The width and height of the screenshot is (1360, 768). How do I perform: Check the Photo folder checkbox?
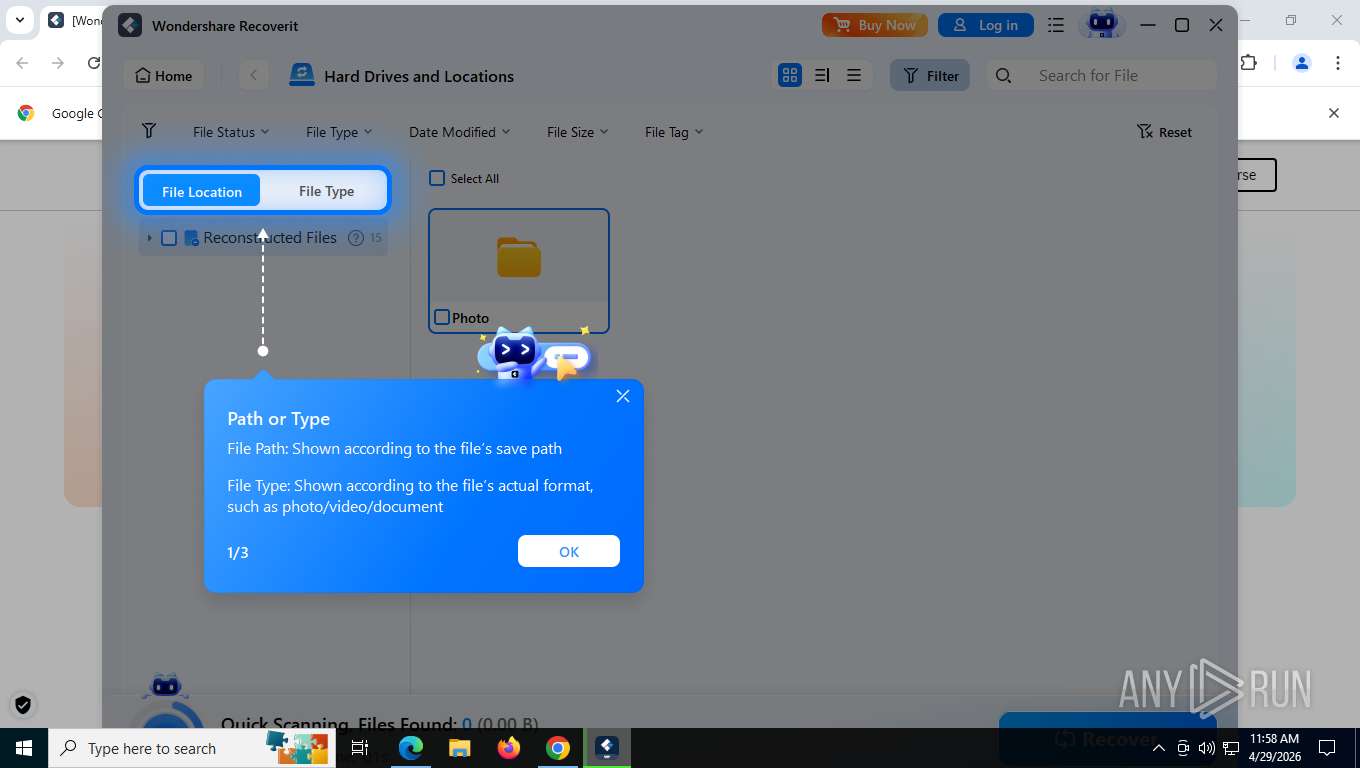point(442,317)
